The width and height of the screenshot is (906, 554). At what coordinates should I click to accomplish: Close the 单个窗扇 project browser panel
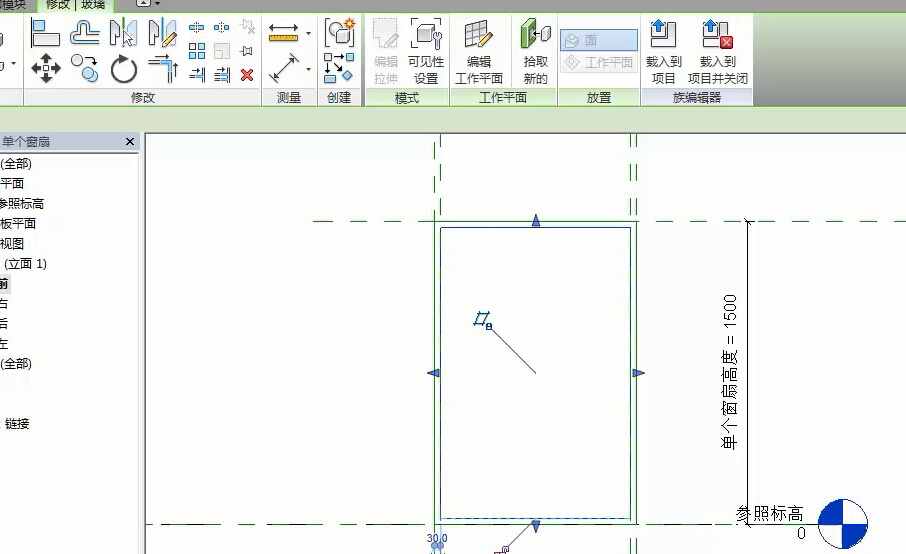point(130,142)
